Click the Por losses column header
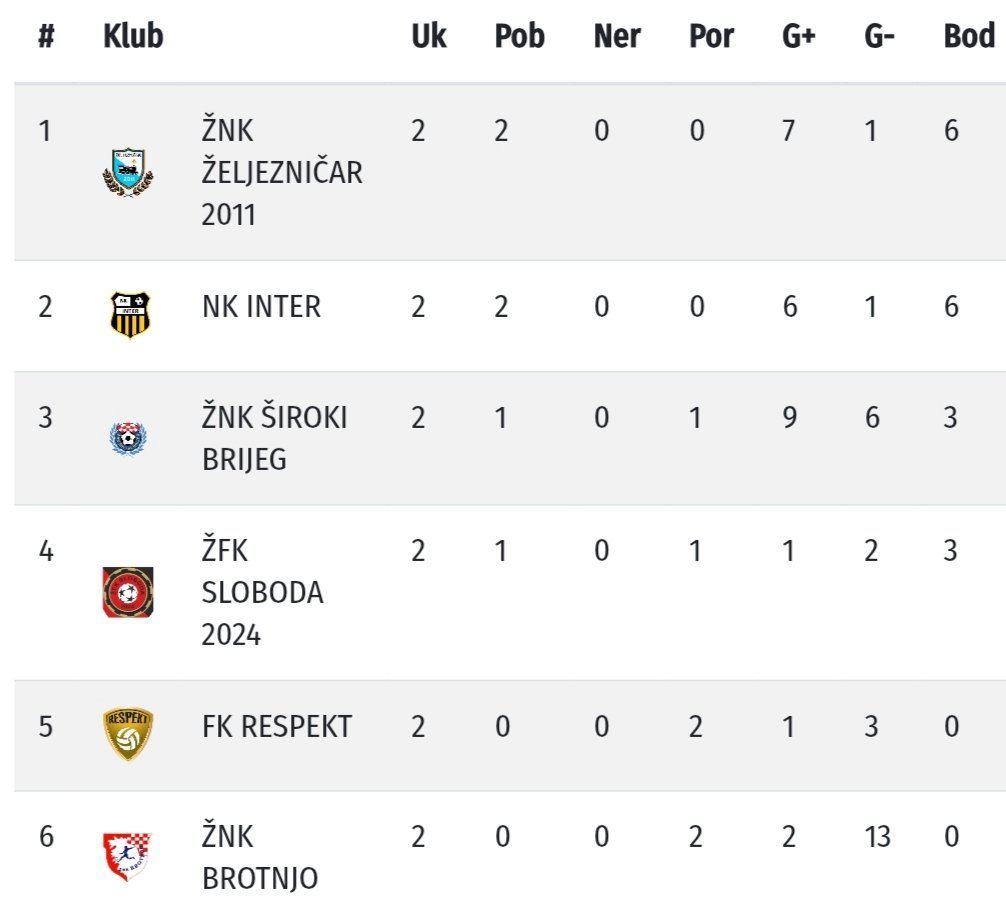1006x923 pixels. click(x=711, y=37)
